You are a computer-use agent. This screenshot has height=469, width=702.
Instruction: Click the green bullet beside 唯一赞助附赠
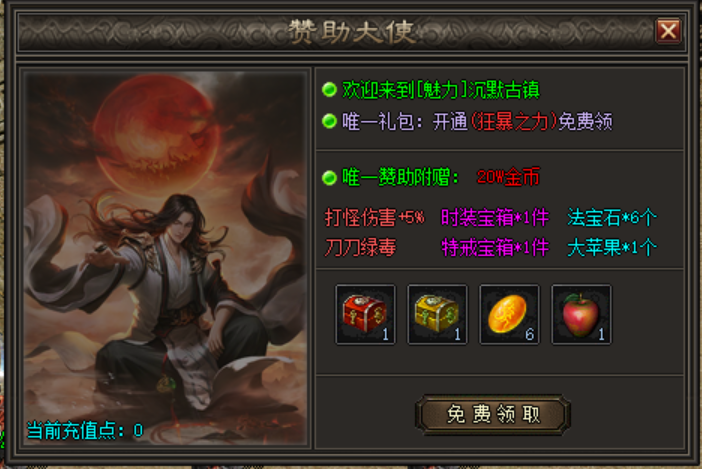click(x=330, y=178)
